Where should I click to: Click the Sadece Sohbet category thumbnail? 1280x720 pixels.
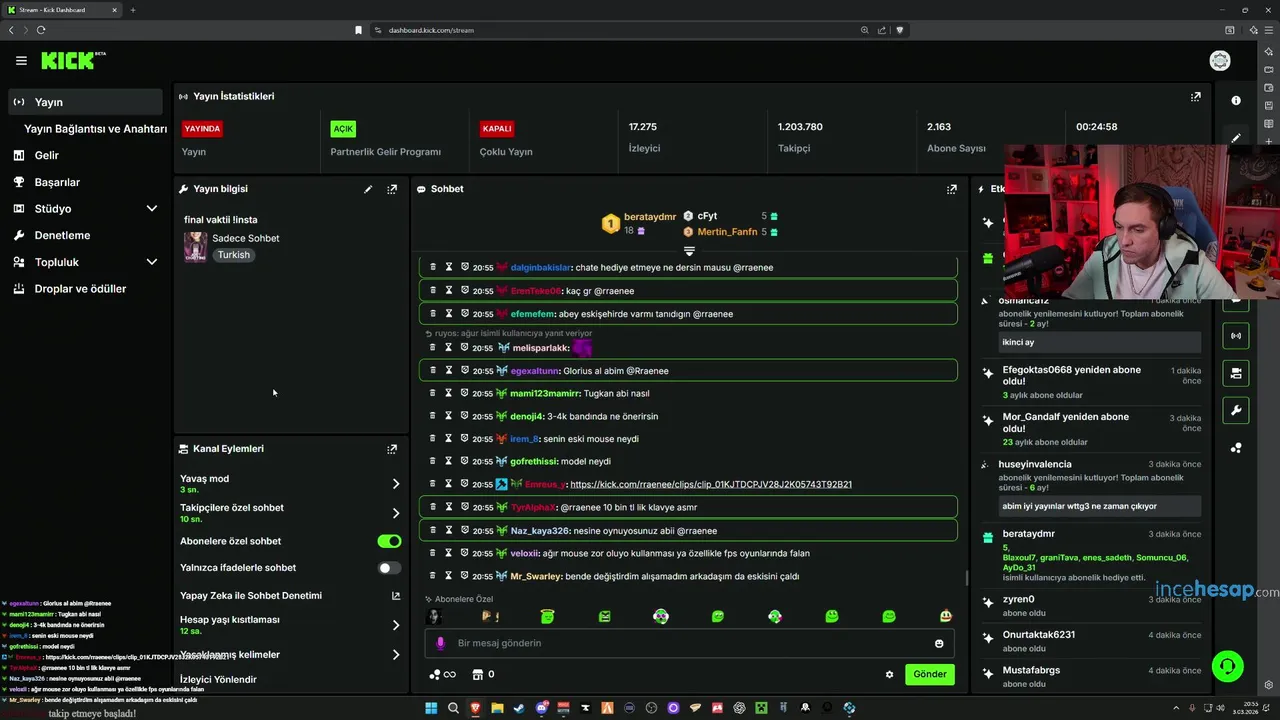coord(195,247)
